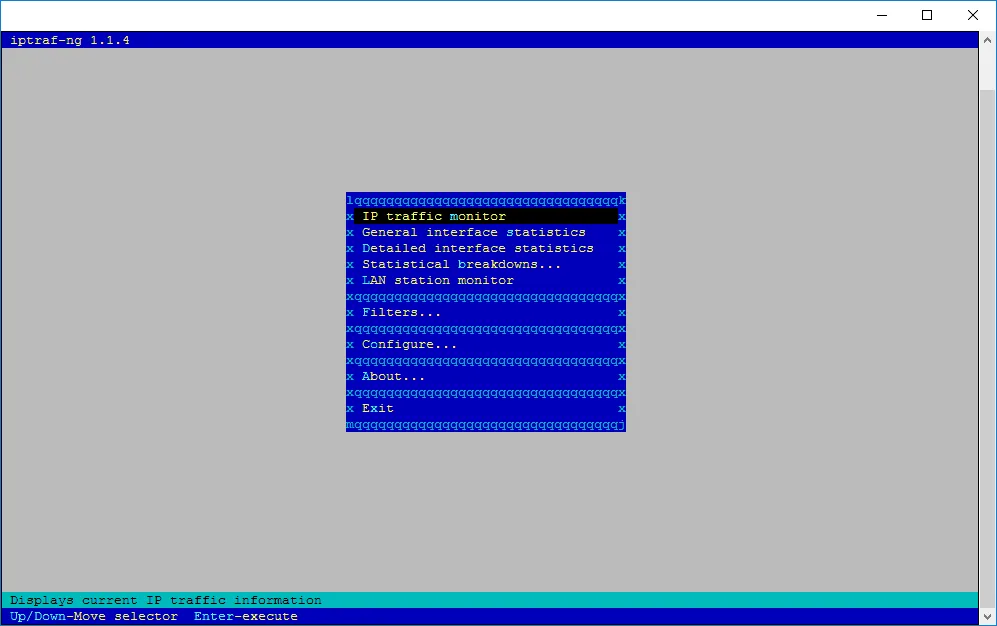Click the iptraf-ng 1.1.4 title text
This screenshot has width=997, height=626.
coord(70,40)
